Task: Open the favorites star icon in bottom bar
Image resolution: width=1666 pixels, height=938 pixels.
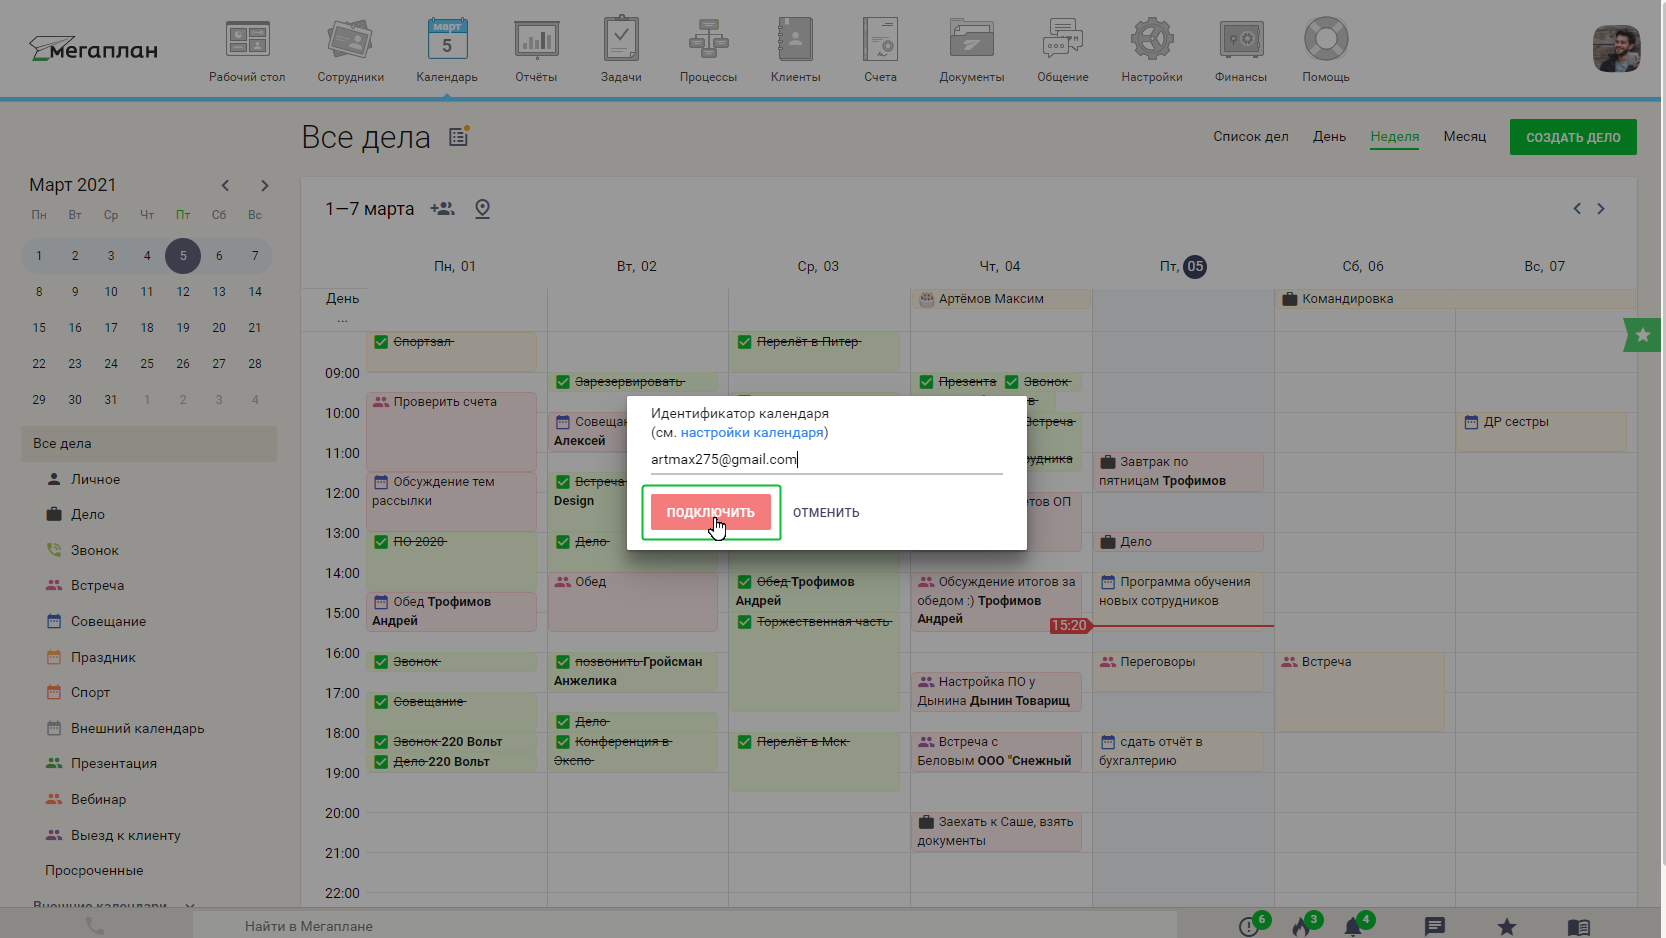Action: click(1507, 927)
